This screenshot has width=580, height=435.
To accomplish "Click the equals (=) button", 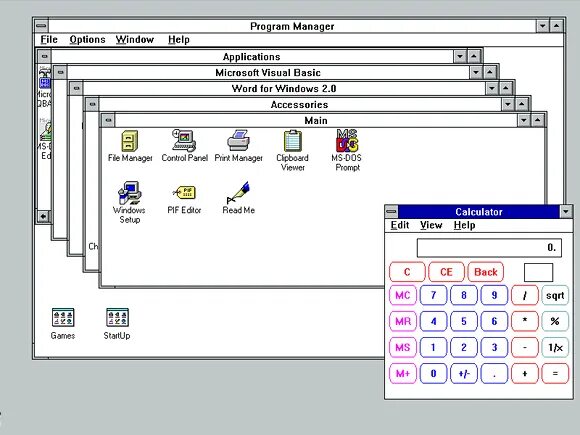I will coord(555,374).
